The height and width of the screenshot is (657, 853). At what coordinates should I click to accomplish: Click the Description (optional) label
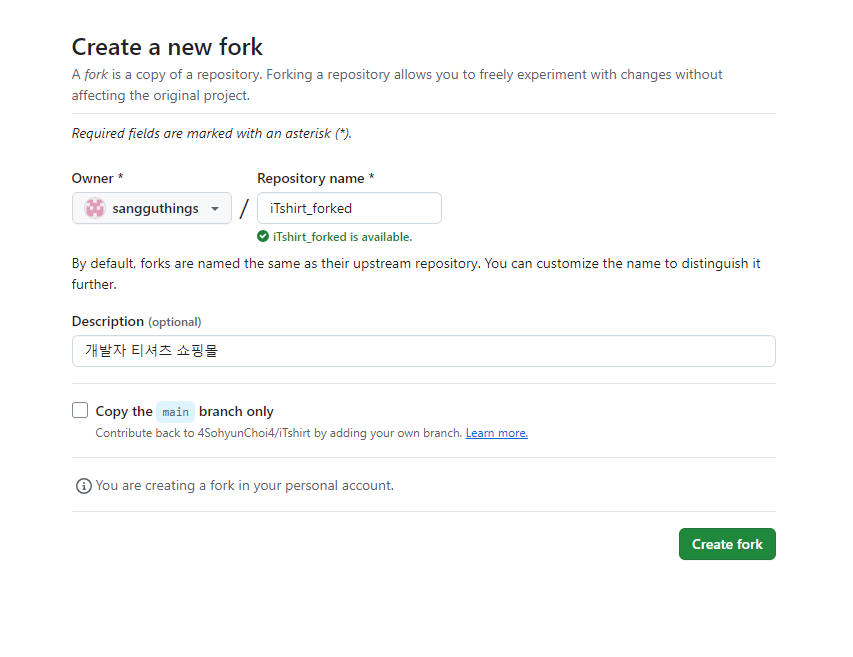click(x=137, y=321)
